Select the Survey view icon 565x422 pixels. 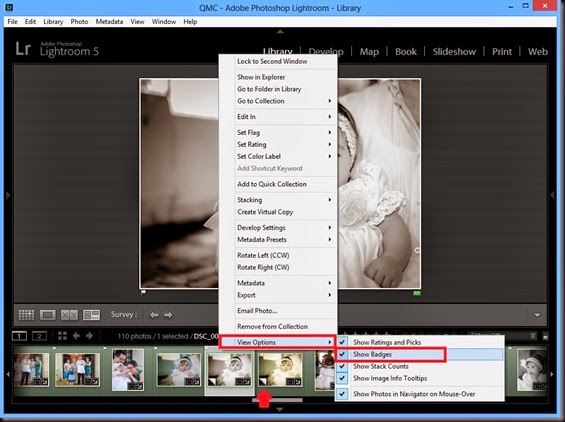tap(91, 315)
